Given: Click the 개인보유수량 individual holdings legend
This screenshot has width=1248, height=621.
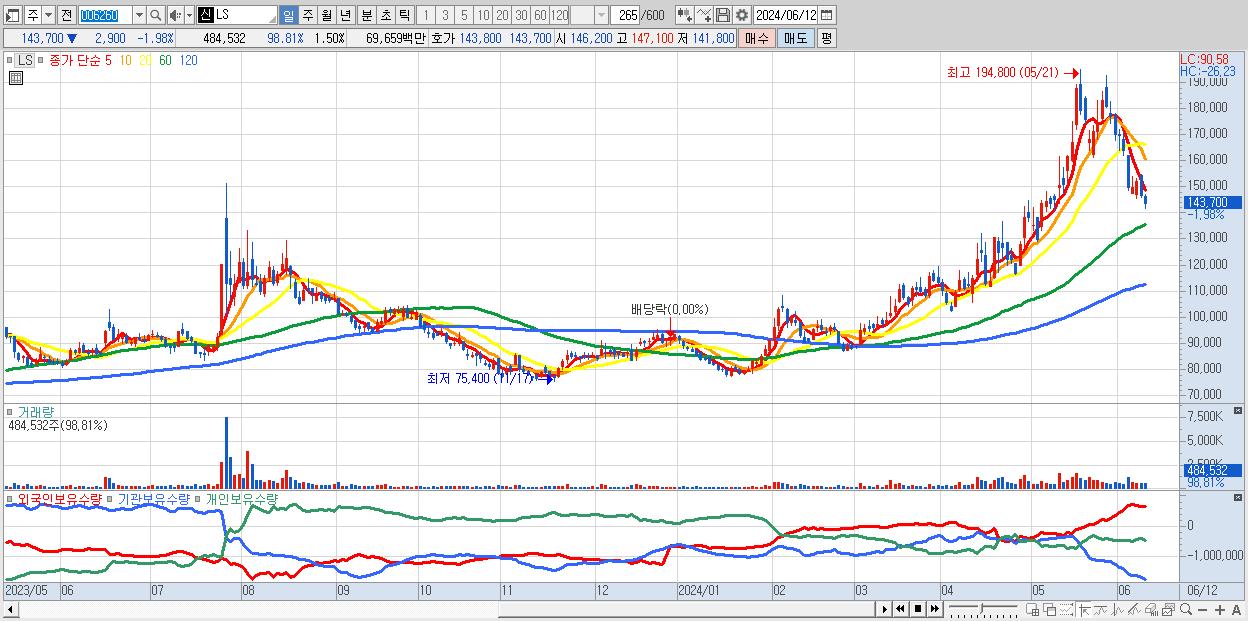Looking at the screenshot, I should coord(242,498).
